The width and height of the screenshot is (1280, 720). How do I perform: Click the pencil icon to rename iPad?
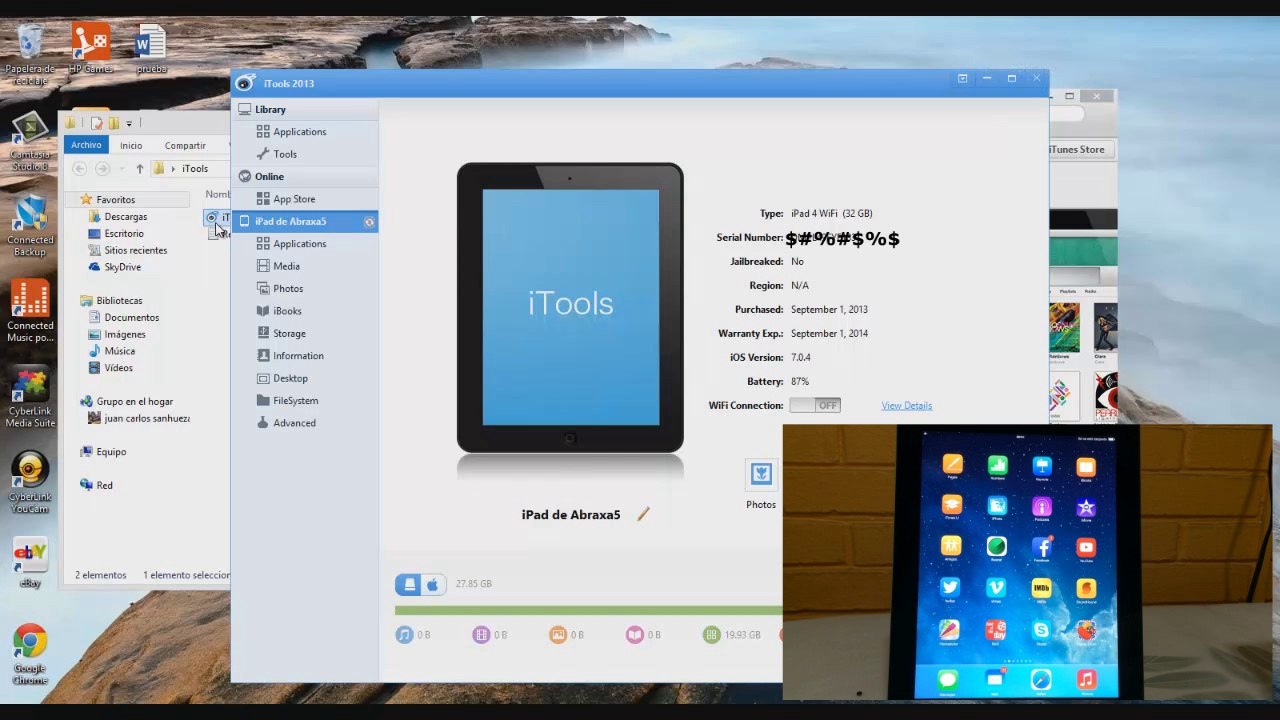pos(643,514)
